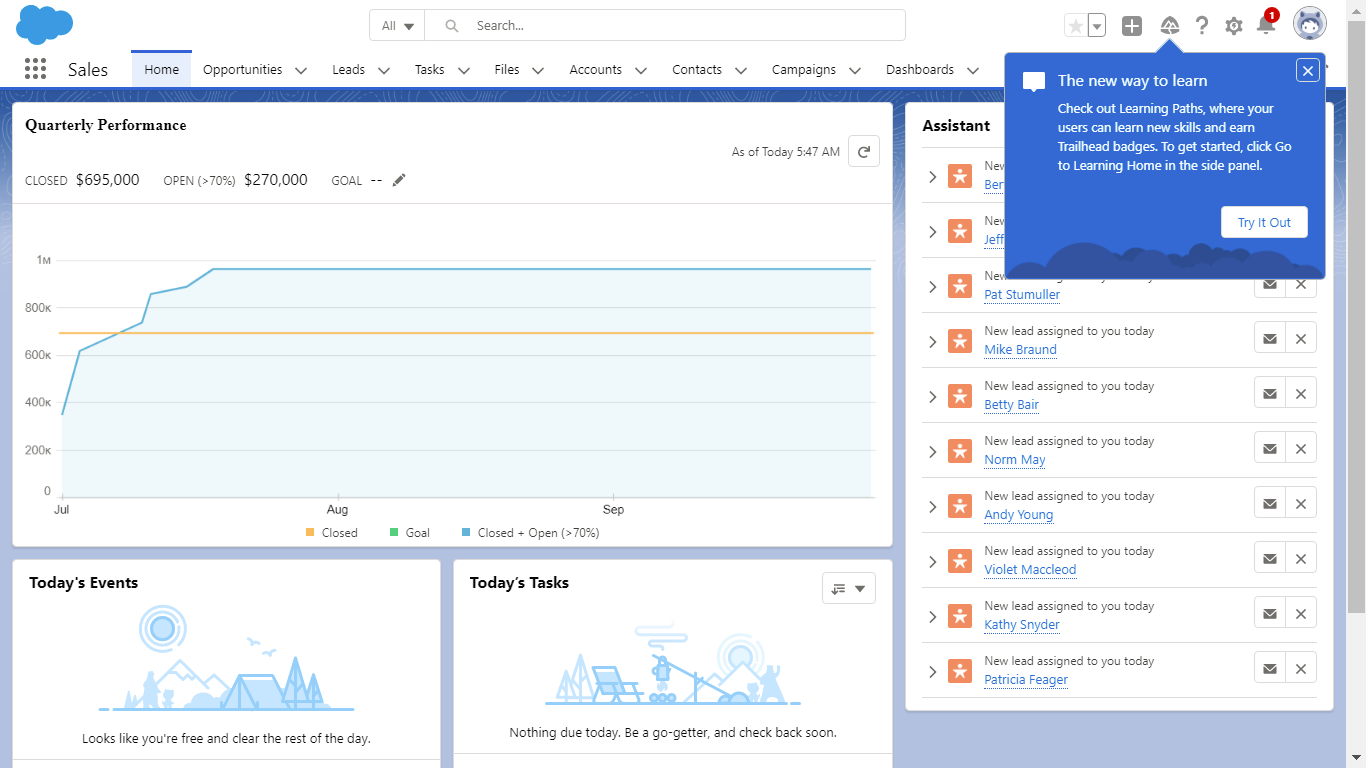The image size is (1366, 768).
Task: Dismiss the Norm May assistant item
Action: [x=1301, y=448]
